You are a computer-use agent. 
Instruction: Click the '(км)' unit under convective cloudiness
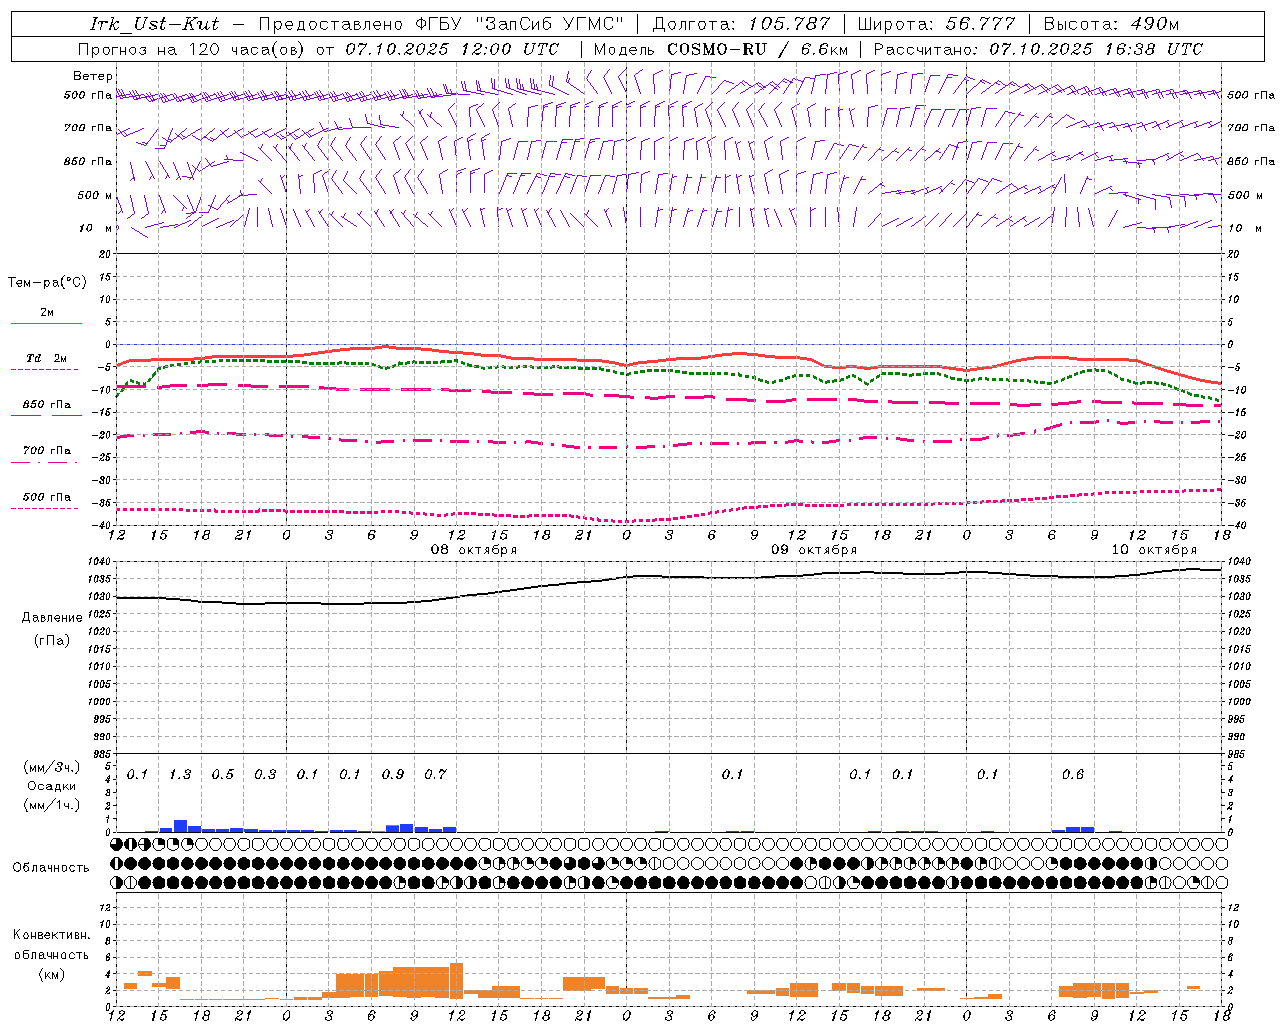coord(51,974)
